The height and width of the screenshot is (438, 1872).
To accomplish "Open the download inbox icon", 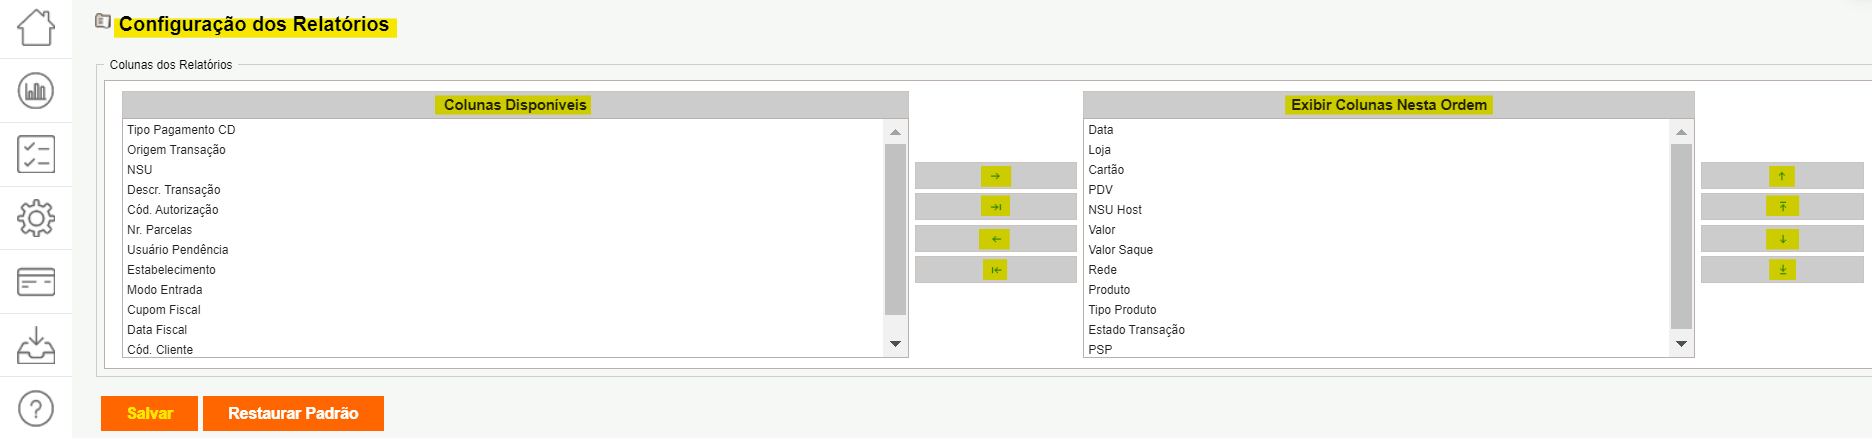I will (36, 345).
